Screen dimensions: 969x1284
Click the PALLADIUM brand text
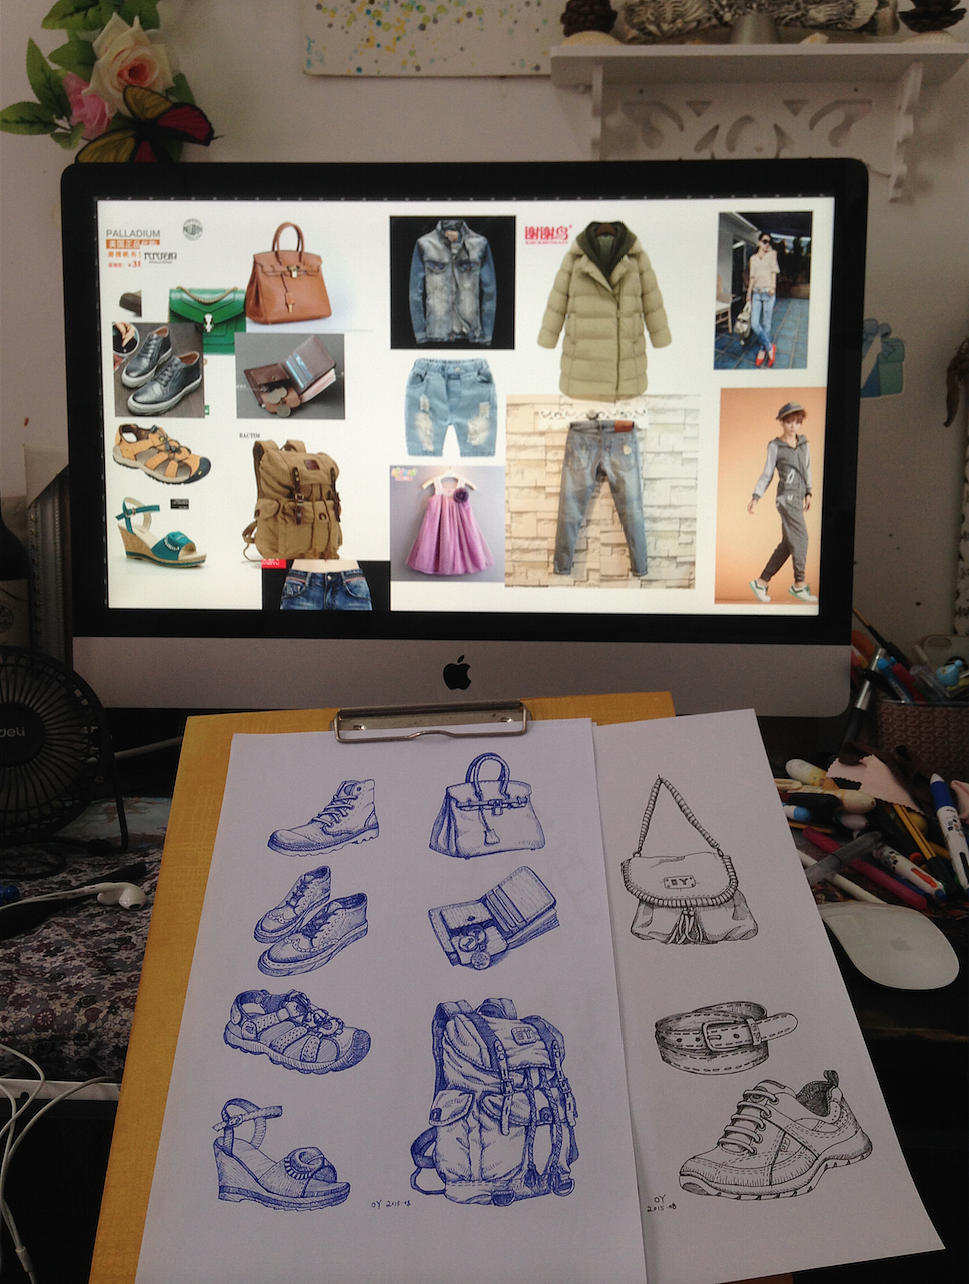(133, 234)
